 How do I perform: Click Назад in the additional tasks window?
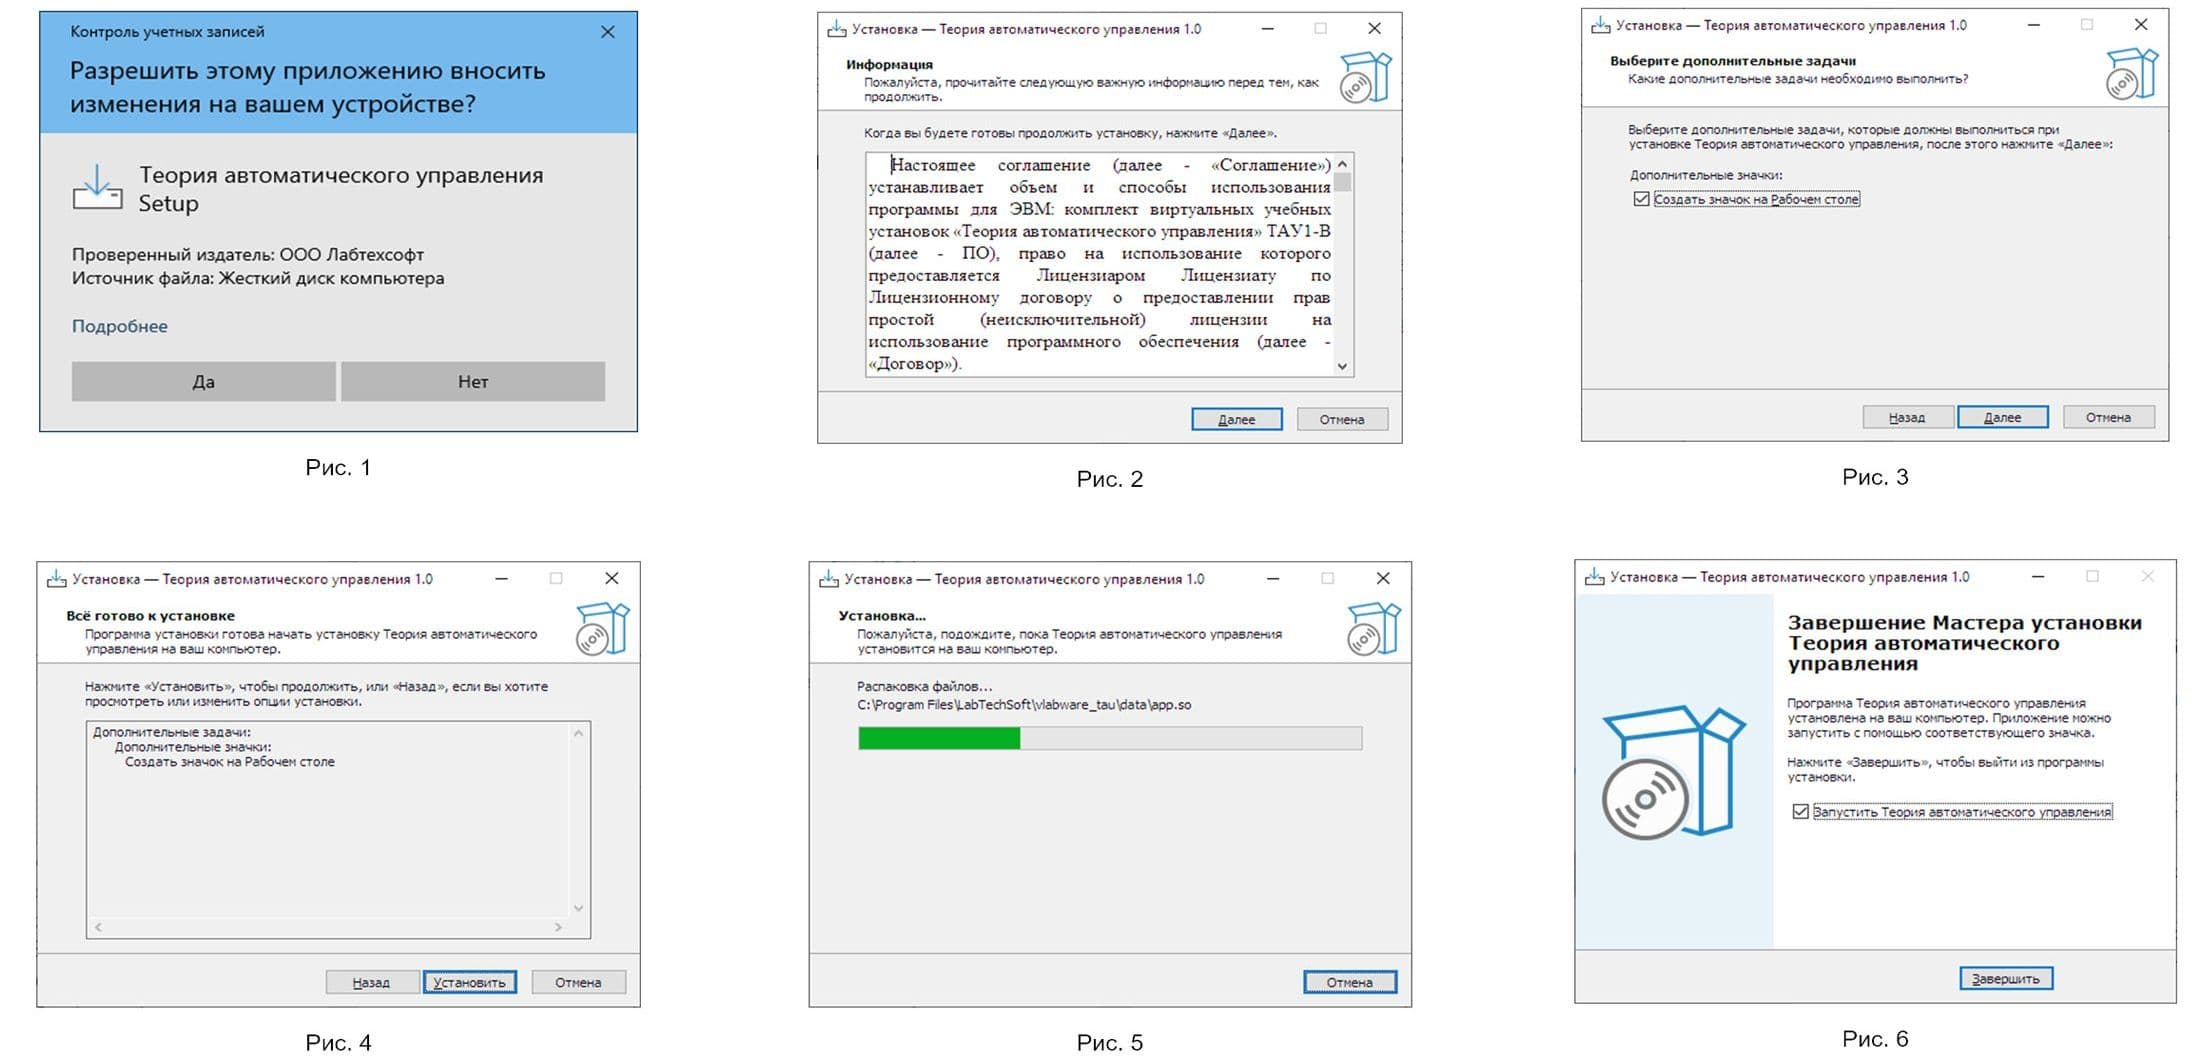1907,417
